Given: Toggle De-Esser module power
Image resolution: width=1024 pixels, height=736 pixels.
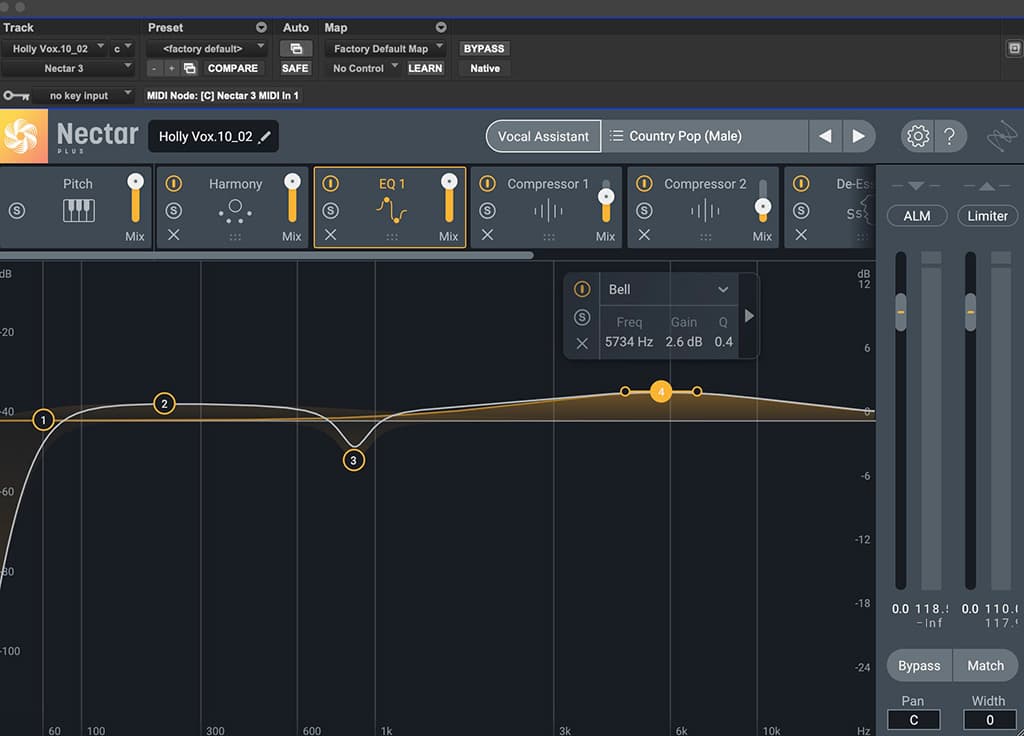Looking at the screenshot, I should pos(801,184).
